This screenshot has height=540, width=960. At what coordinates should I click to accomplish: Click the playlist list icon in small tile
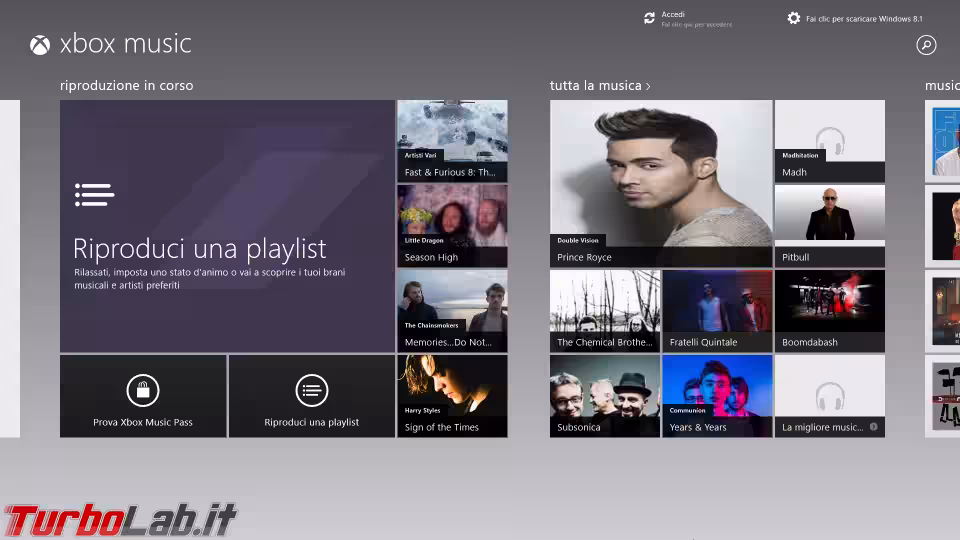pos(312,390)
